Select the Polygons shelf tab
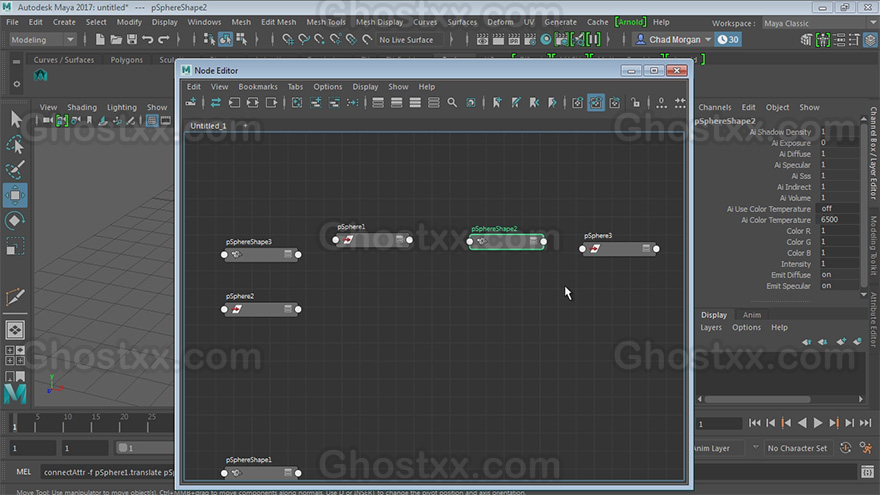The height and width of the screenshot is (495, 880). pyautogui.click(x=126, y=60)
